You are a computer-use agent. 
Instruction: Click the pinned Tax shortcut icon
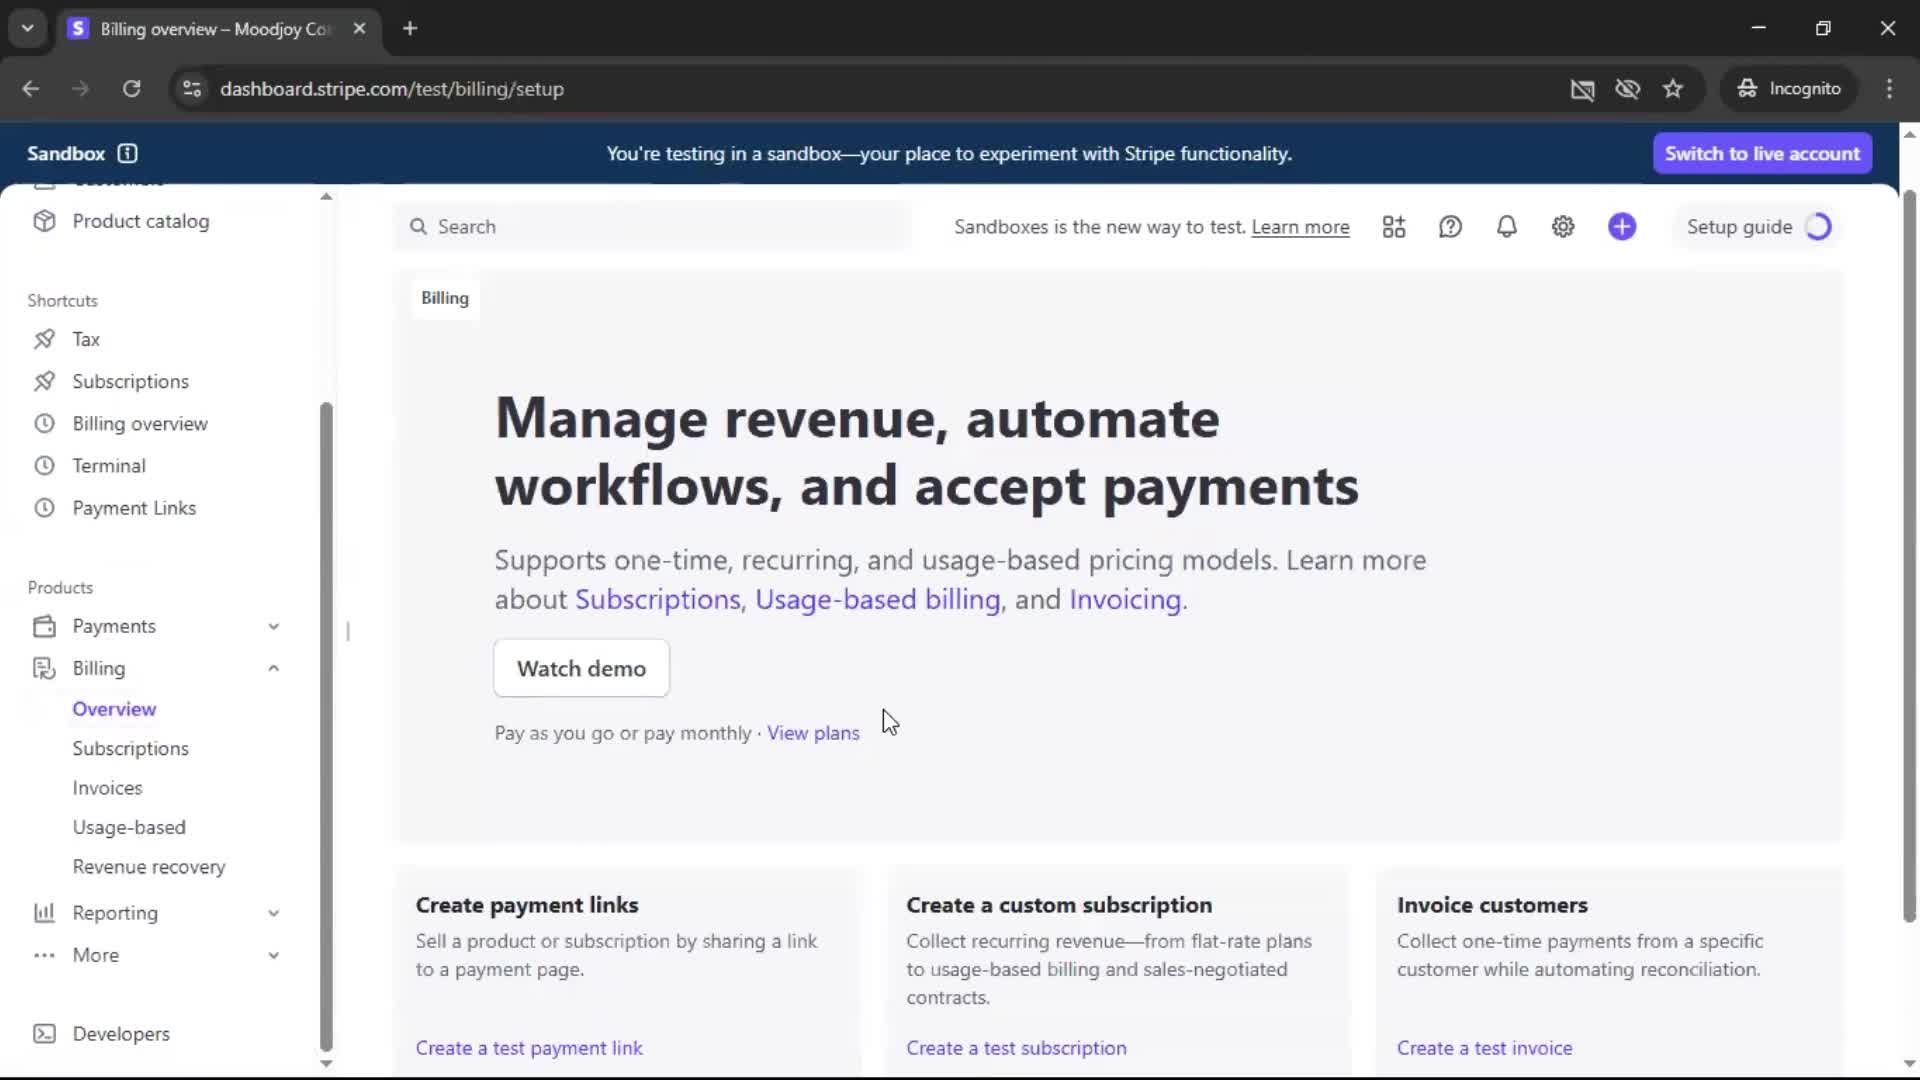pyautogui.click(x=44, y=339)
